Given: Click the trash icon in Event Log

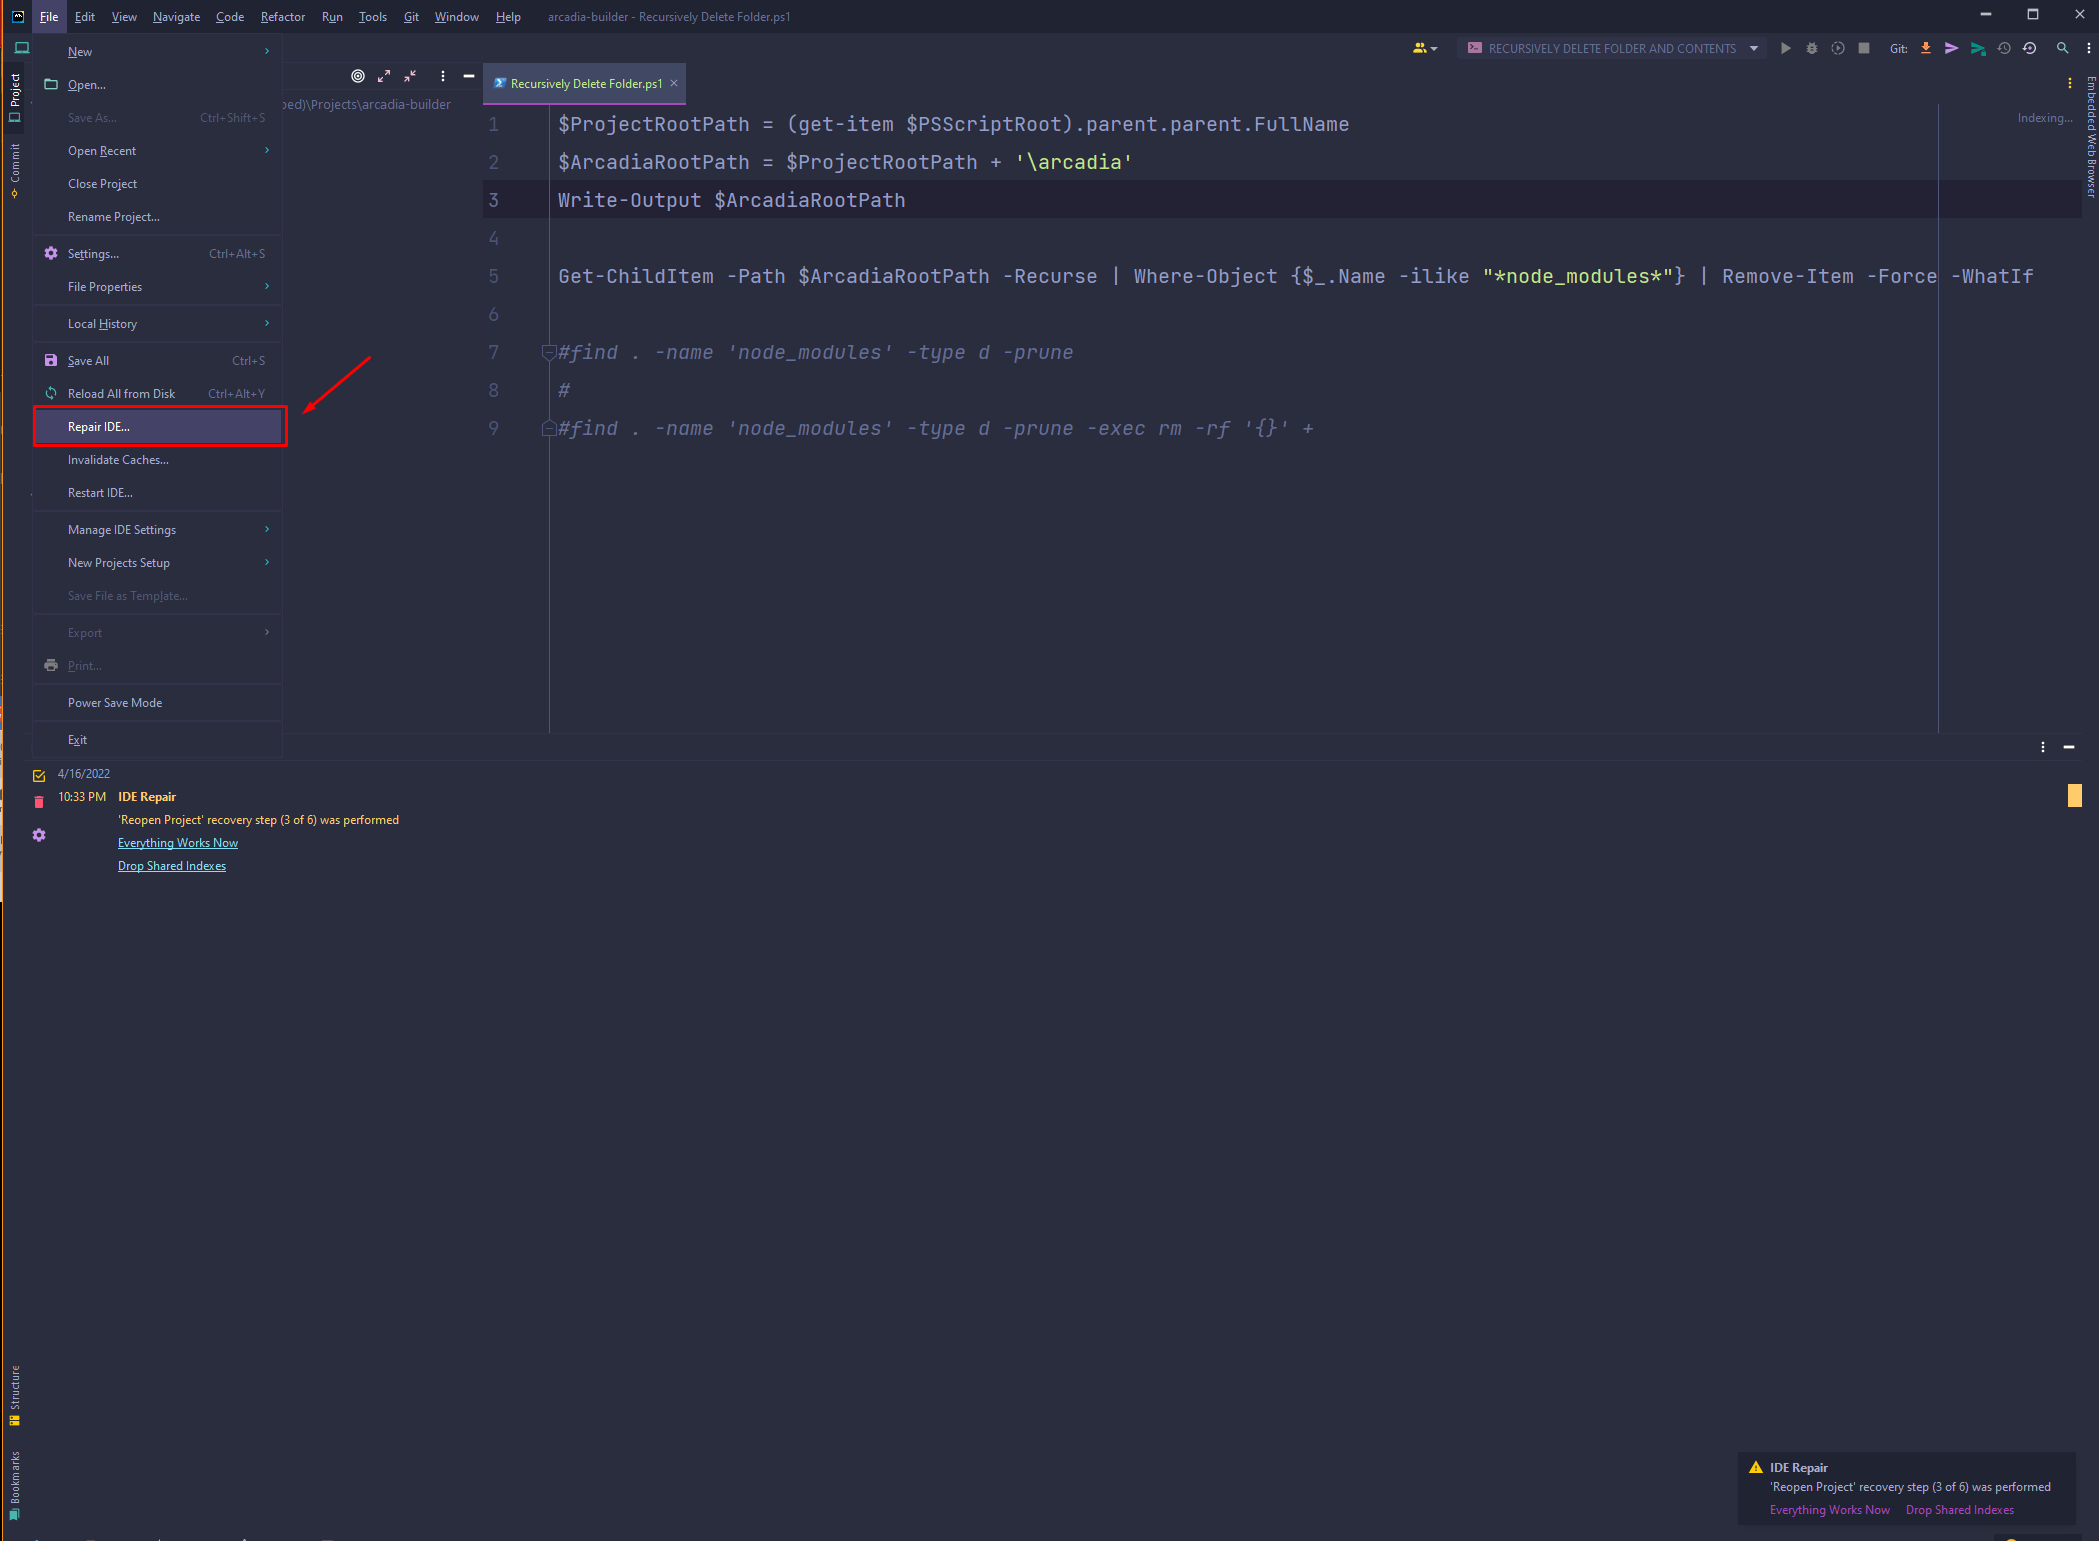Looking at the screenshot, I should pyautogui.click(x=39, y=802).
